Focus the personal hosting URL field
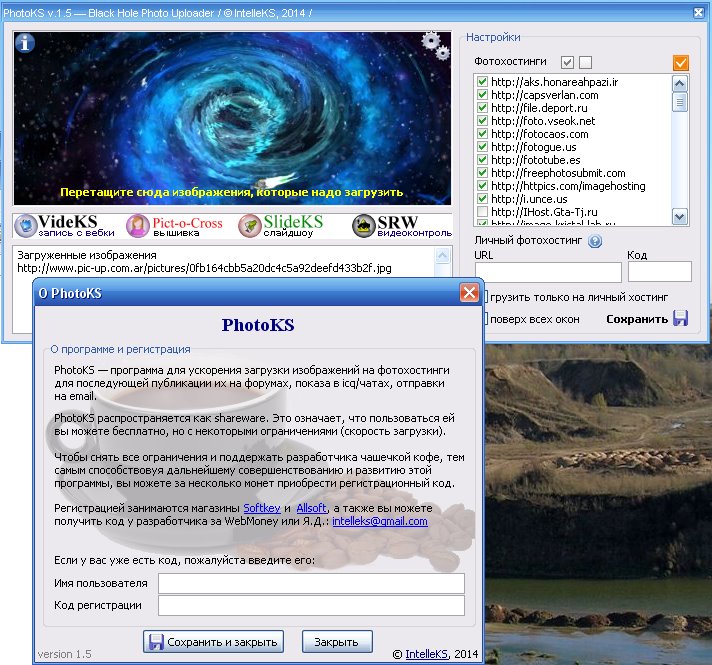712x665 pixels. pyautogui.click(x=548, y=273)
